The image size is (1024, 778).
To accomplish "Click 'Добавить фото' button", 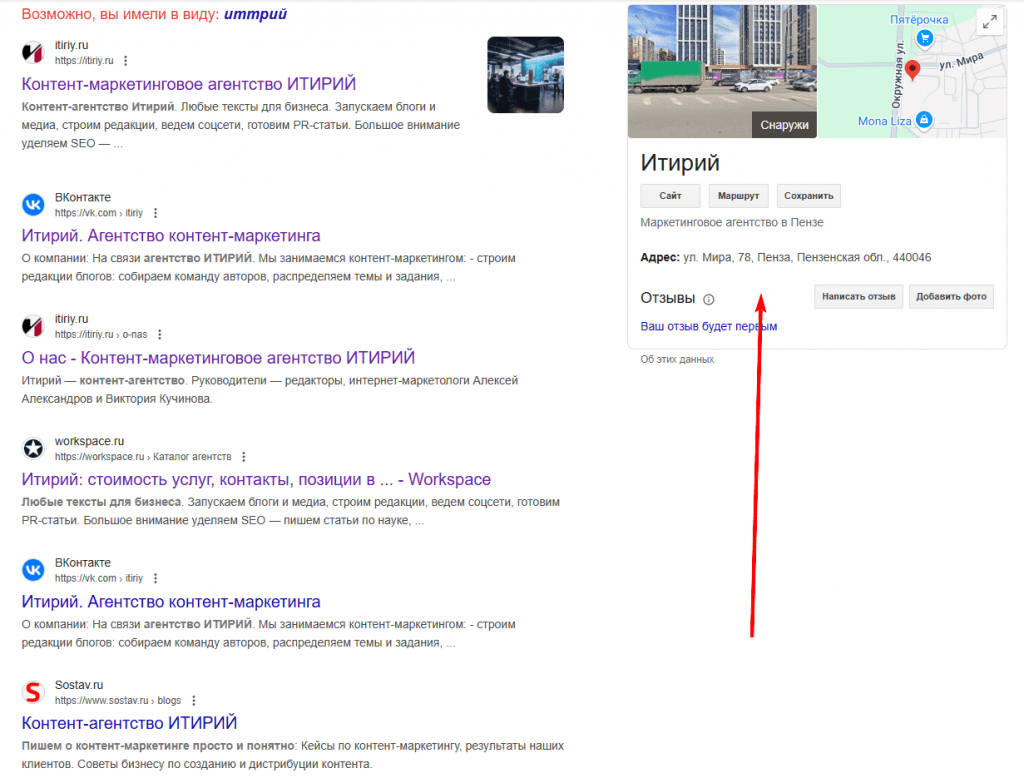I will pos(952,297).
